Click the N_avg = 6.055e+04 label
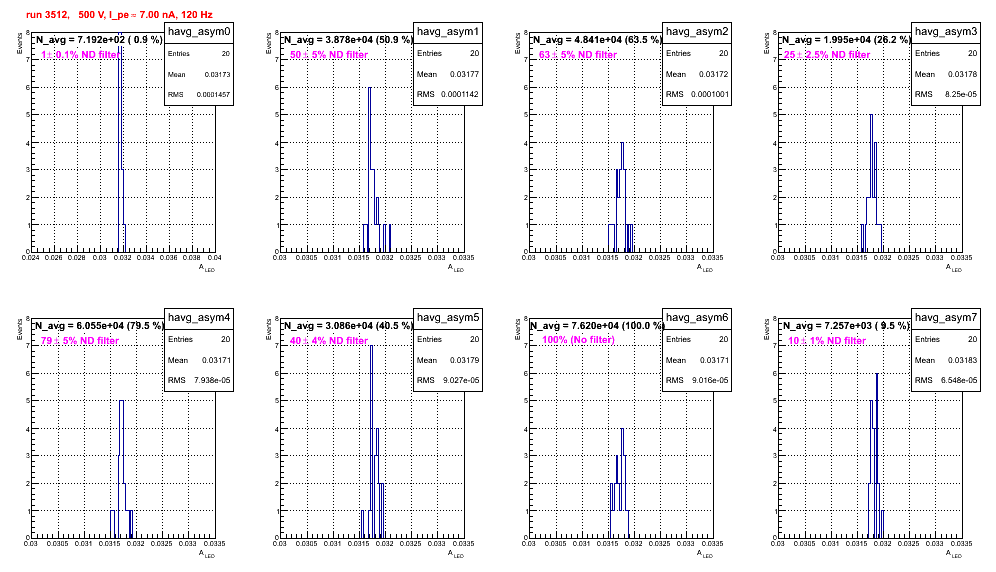 tap(99, 326)
